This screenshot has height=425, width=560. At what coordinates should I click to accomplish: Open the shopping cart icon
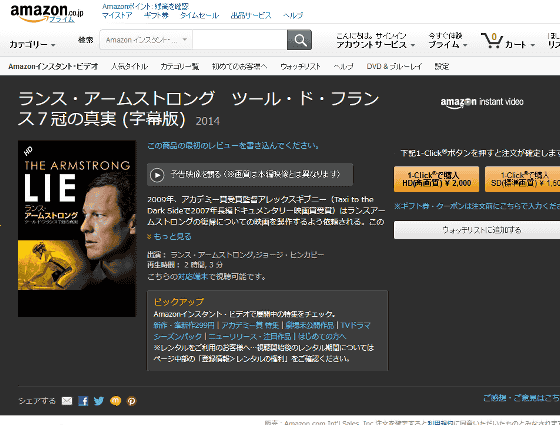491,40
